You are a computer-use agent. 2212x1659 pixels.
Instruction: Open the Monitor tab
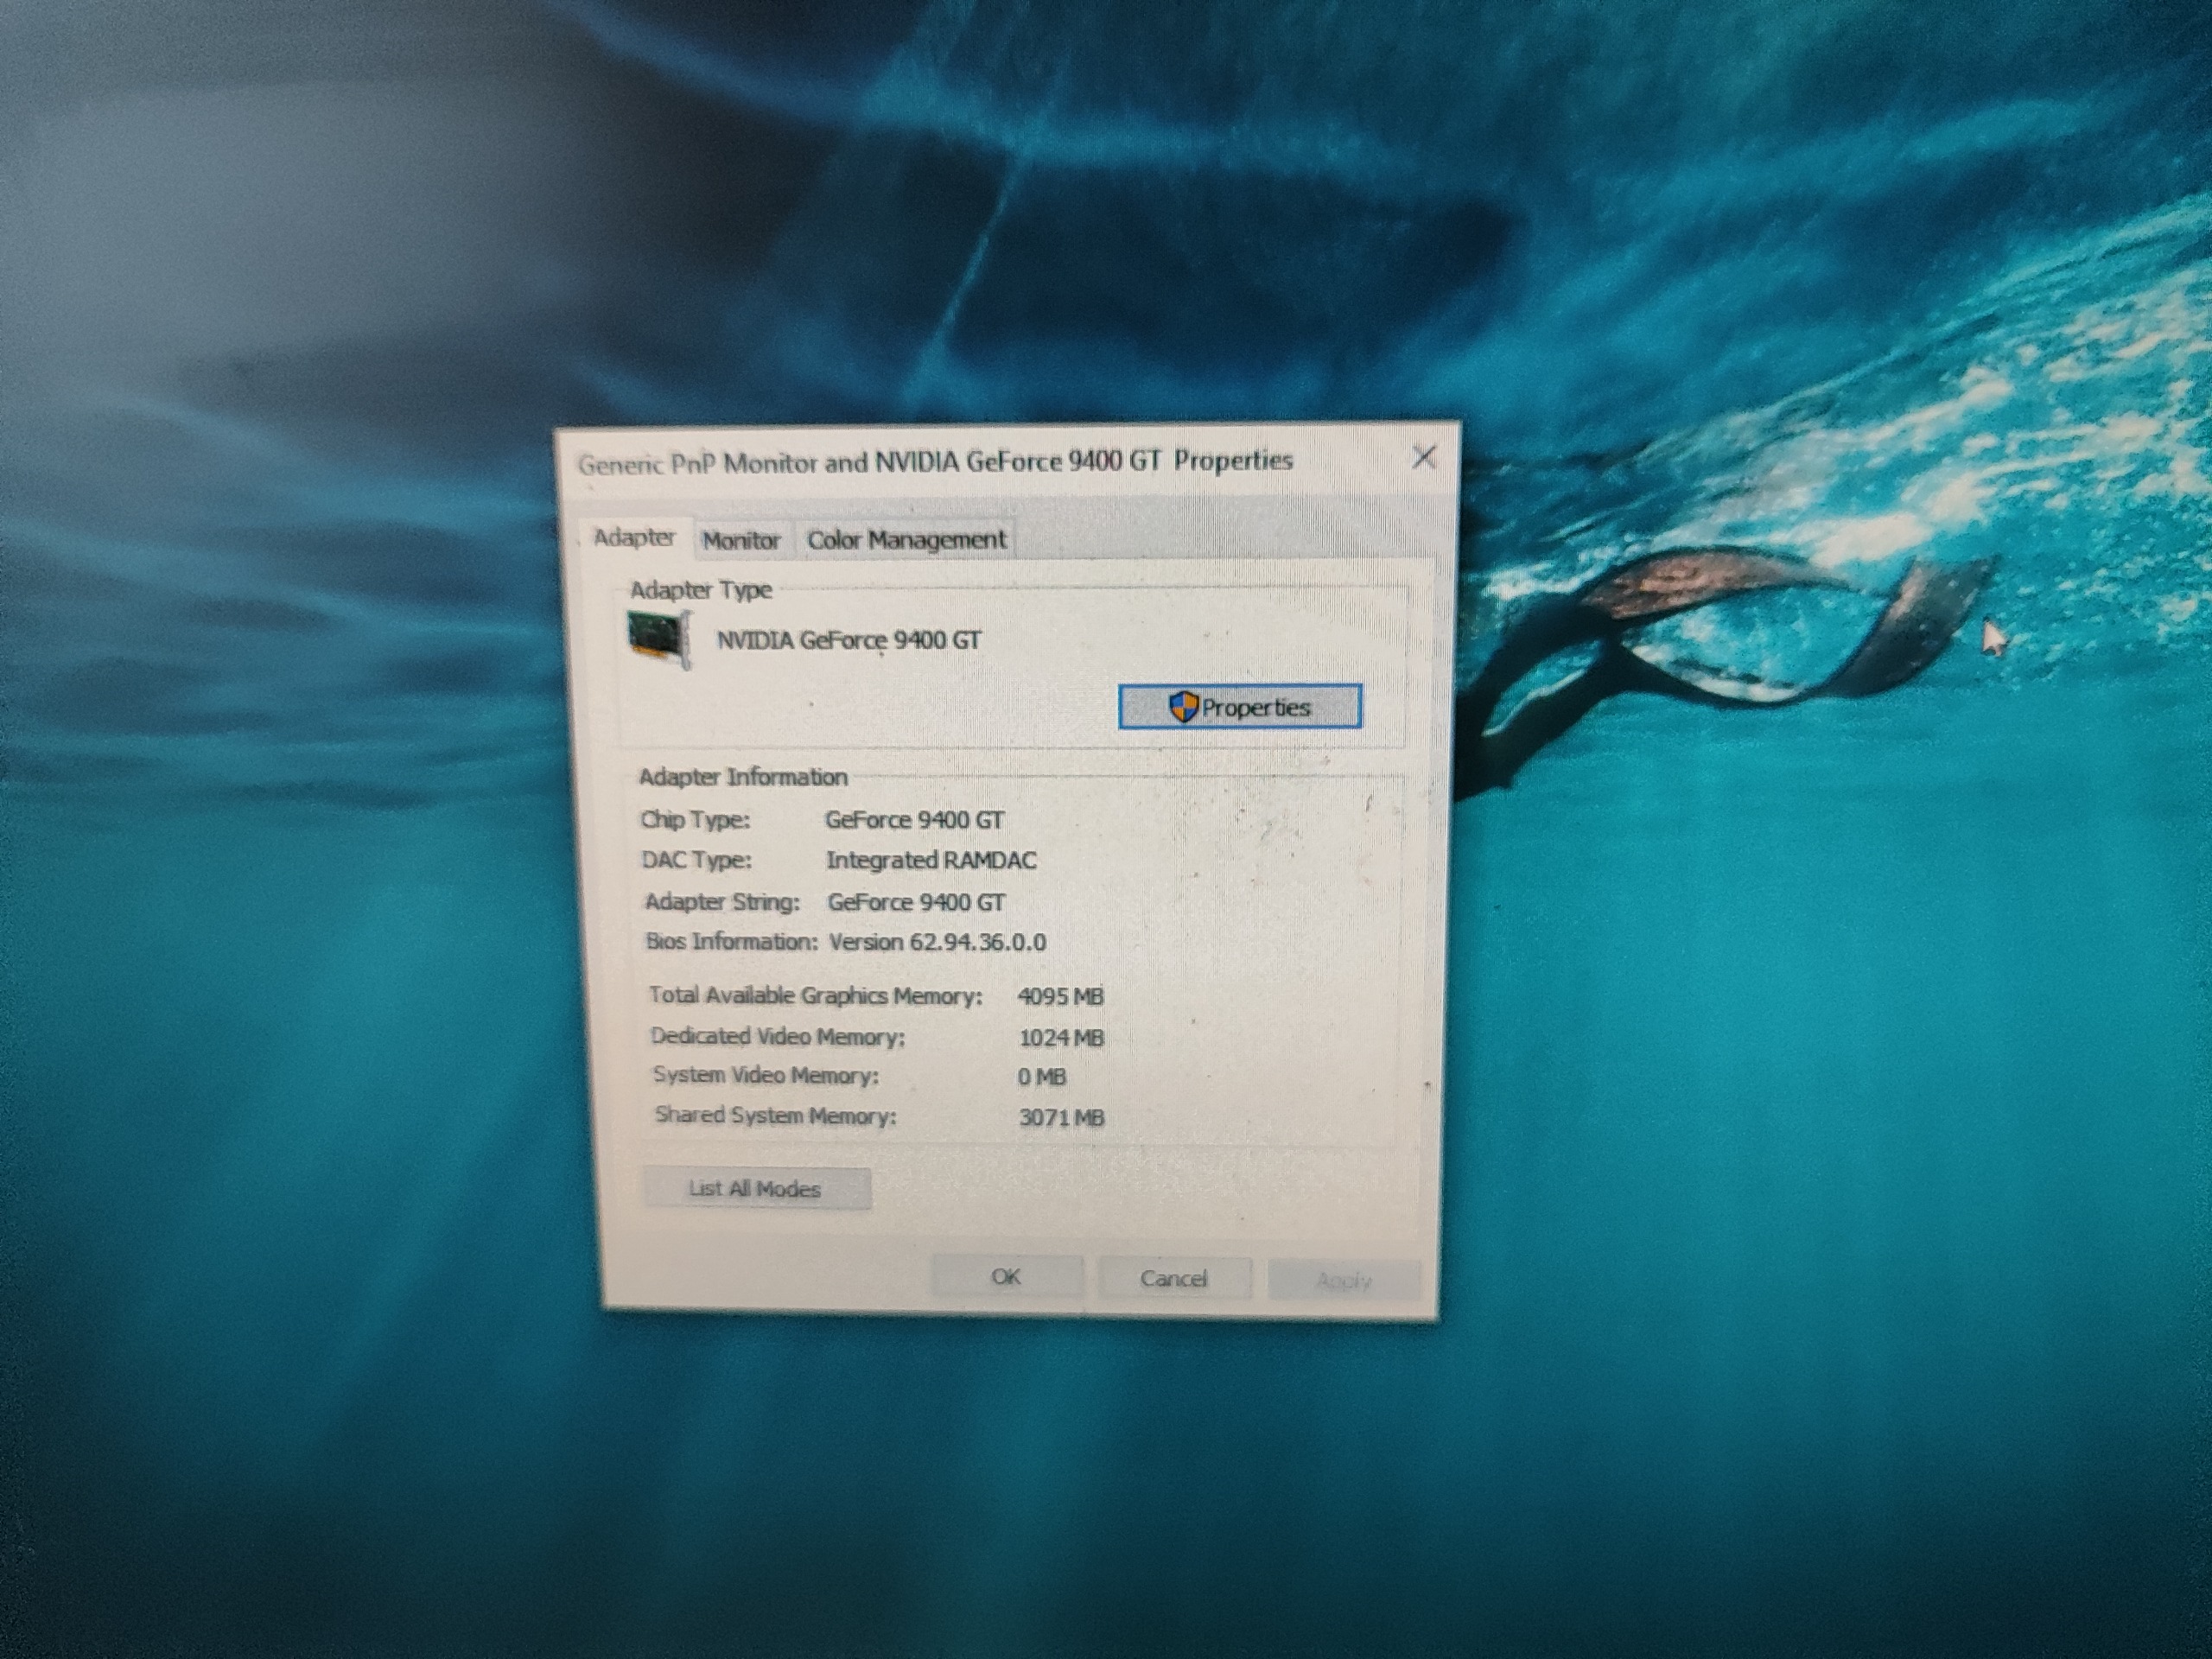(x=741, y=541)
